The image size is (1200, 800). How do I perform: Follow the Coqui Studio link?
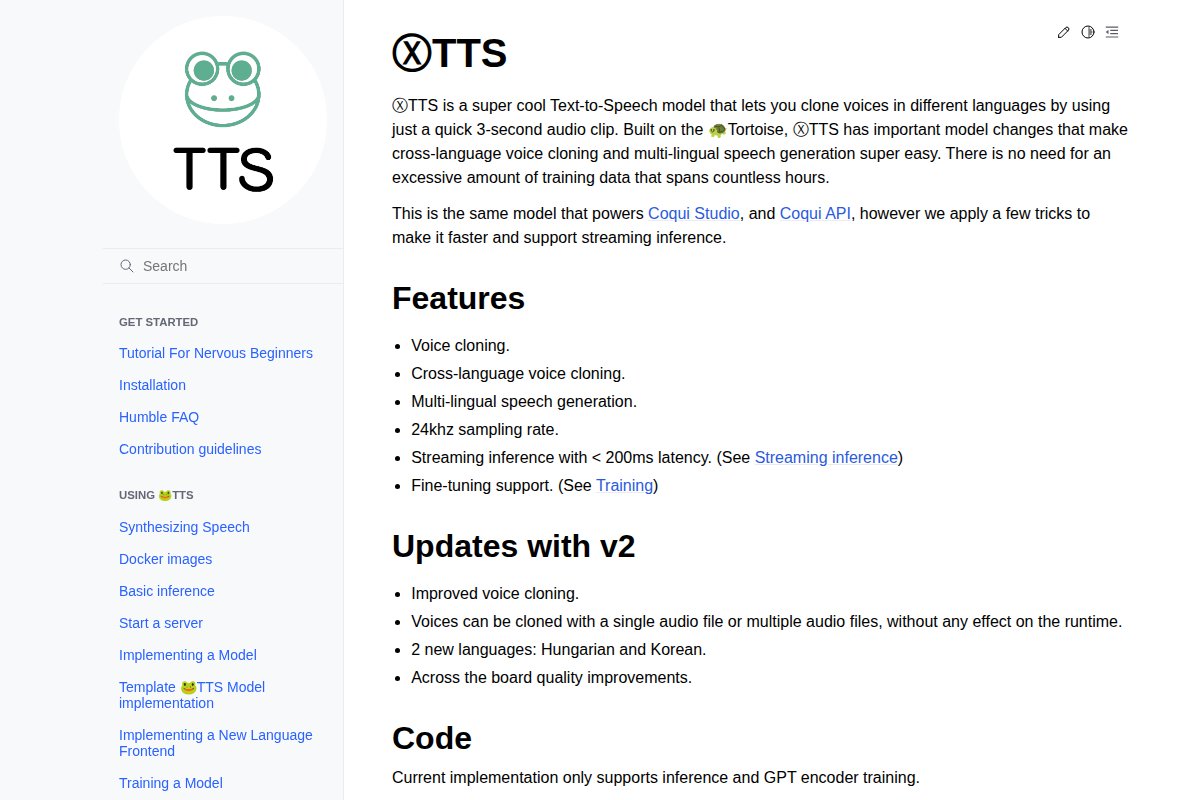(x=693, y=213)
